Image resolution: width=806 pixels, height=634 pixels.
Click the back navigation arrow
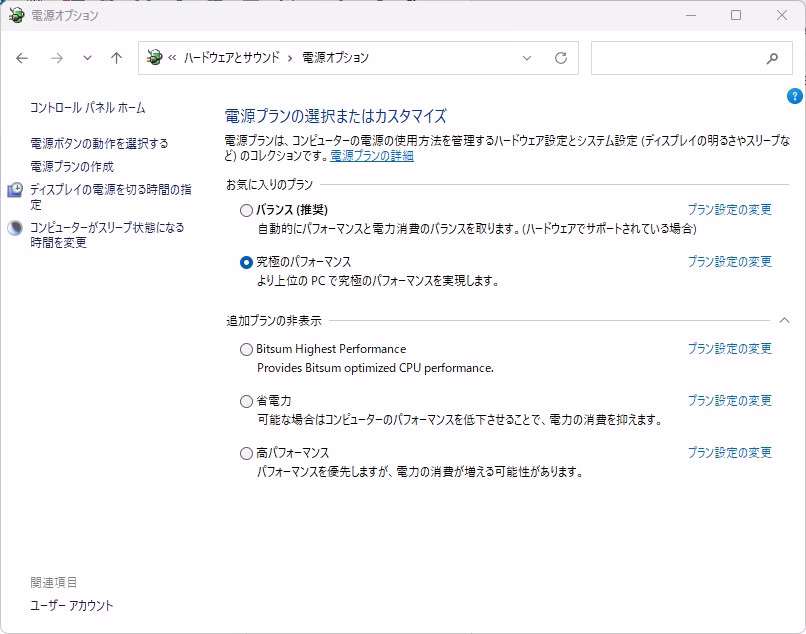coord(22,58)
